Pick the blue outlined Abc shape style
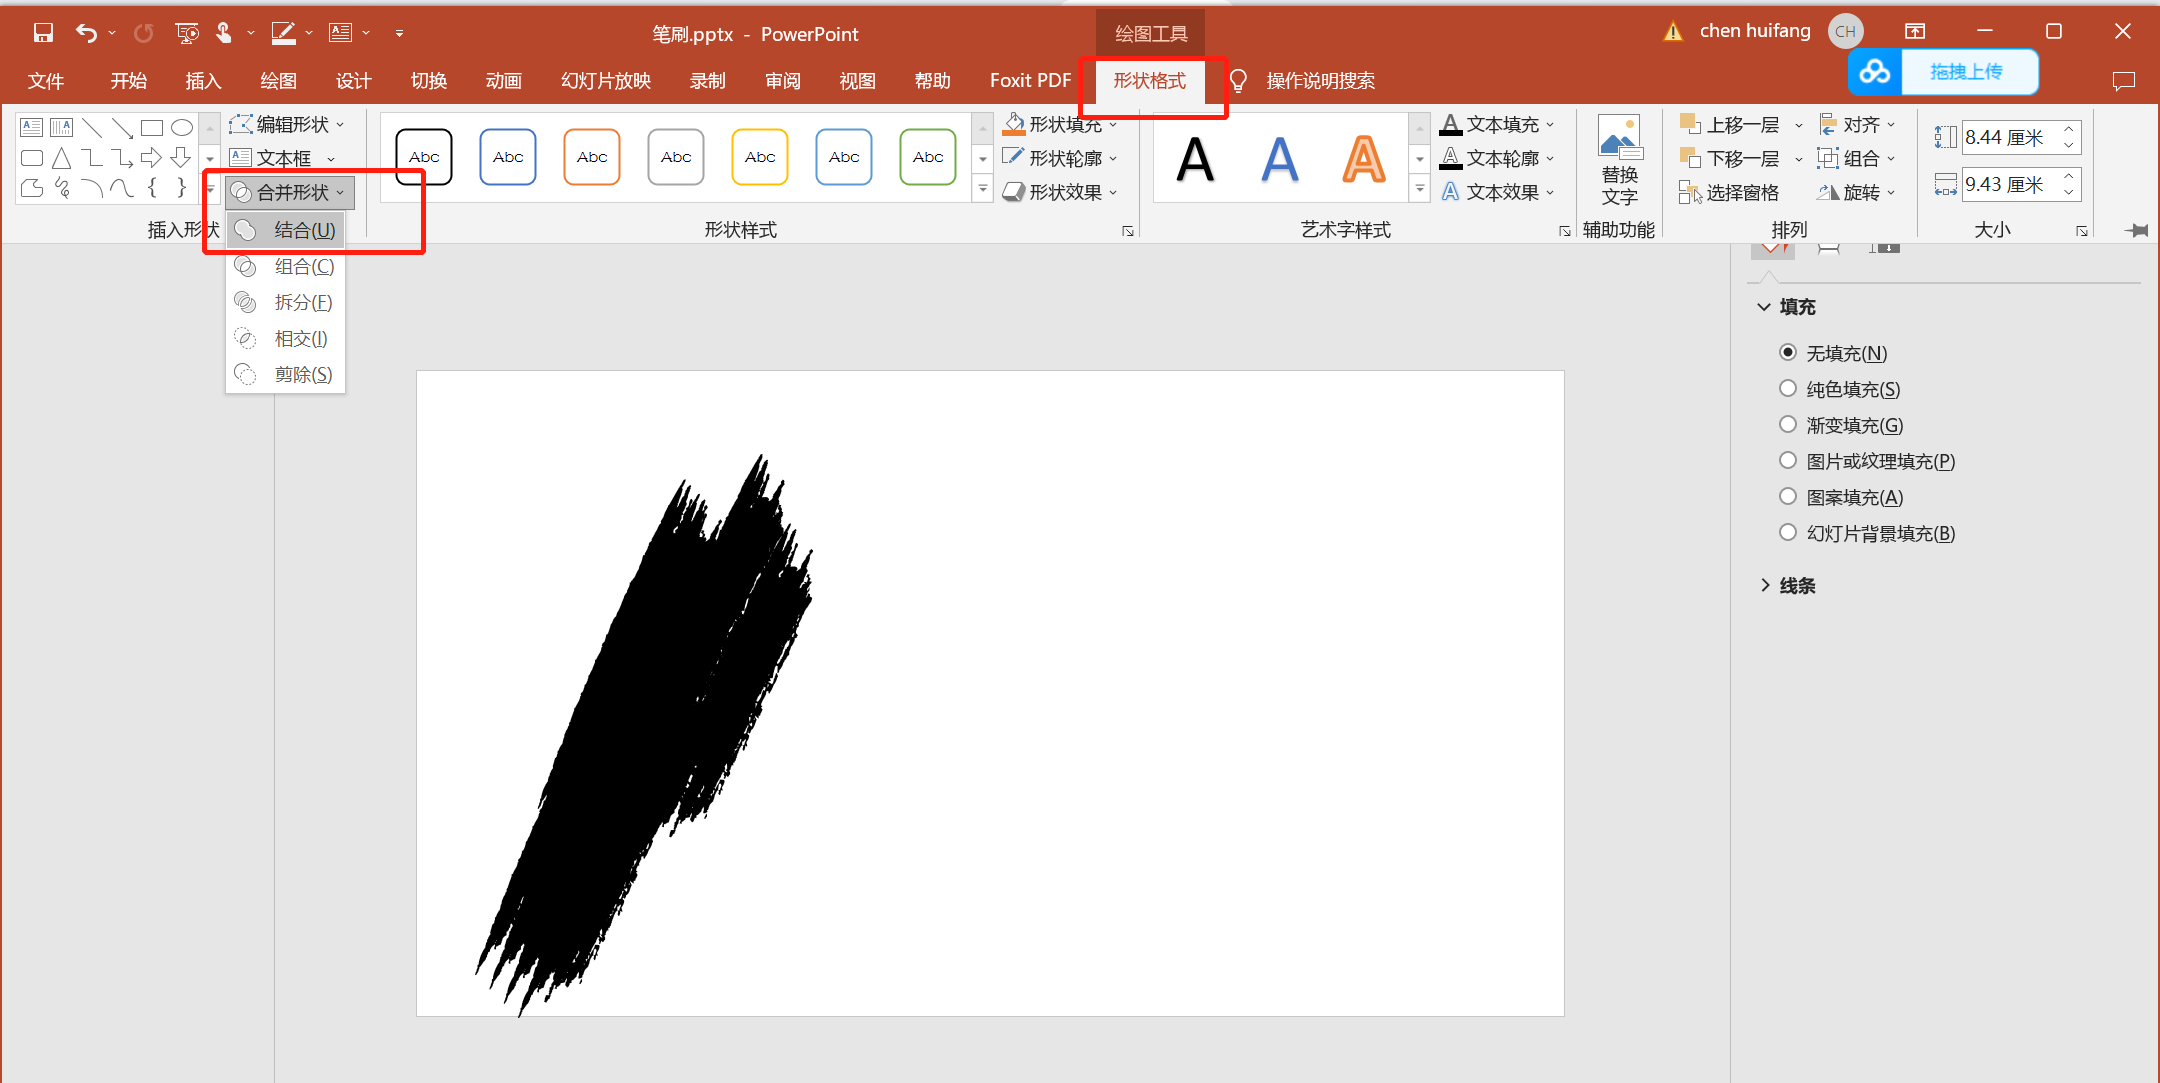The height and width of the screenshot is (1083, 2160). click(x=508, y=157)
